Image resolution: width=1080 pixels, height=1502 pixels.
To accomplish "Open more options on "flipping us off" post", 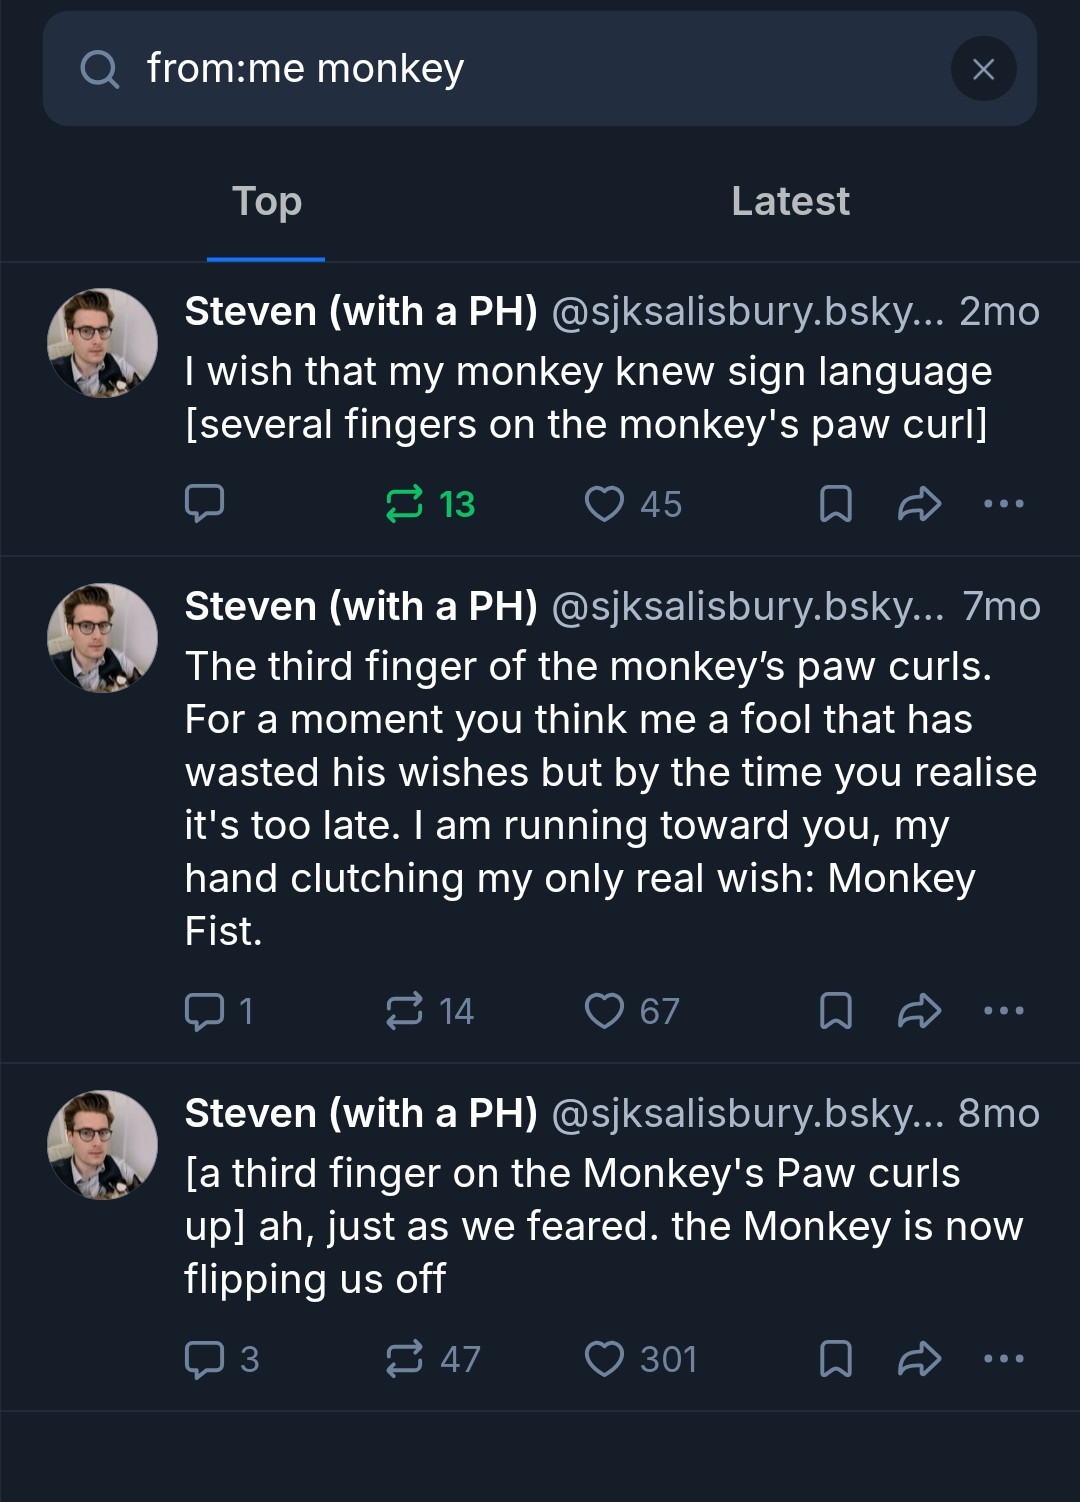I will coord(1004,1359).
